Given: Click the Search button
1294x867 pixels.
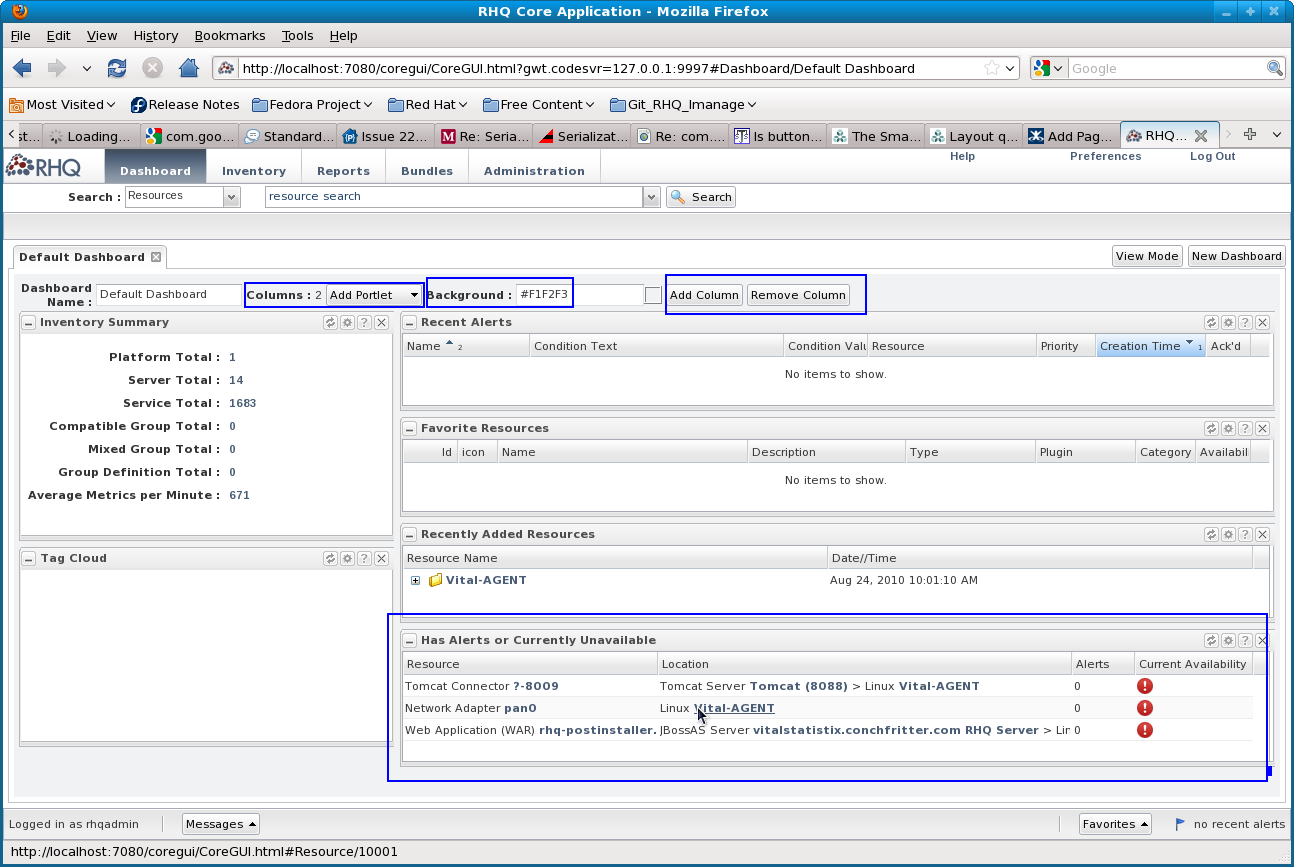Looking at the screenshot, I should point(701,197).
